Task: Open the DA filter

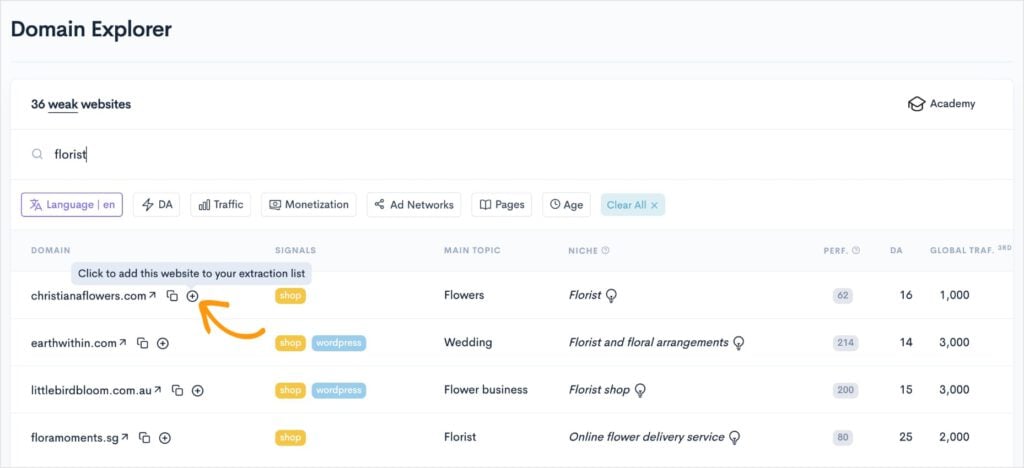Action: coord(157,205)
